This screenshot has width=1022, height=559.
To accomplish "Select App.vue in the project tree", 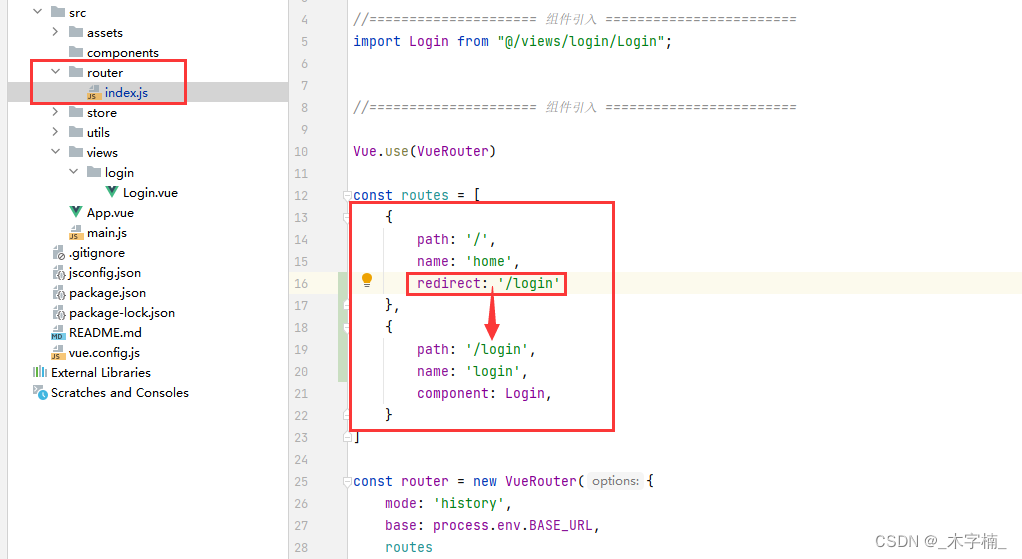I will click(110, 212).
